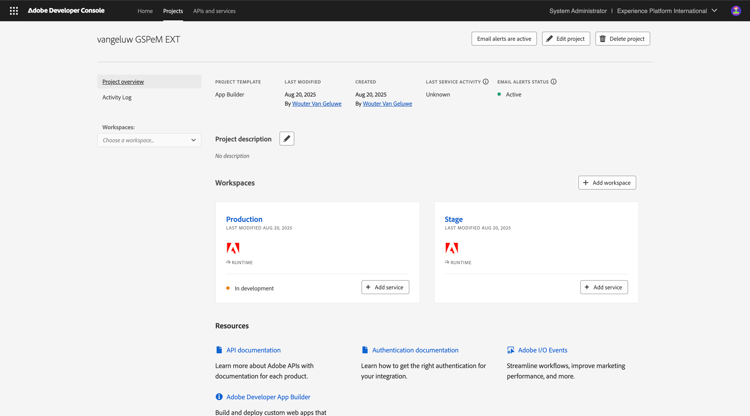The height and width of the screenshot is (416, 750).
Task: Click Add service in the Production workspace
Action: coord(385,287)
